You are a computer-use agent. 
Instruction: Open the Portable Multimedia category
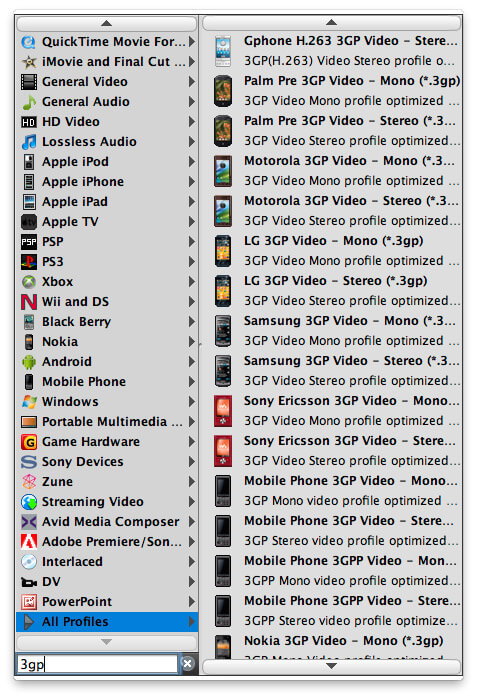[107, 422]
